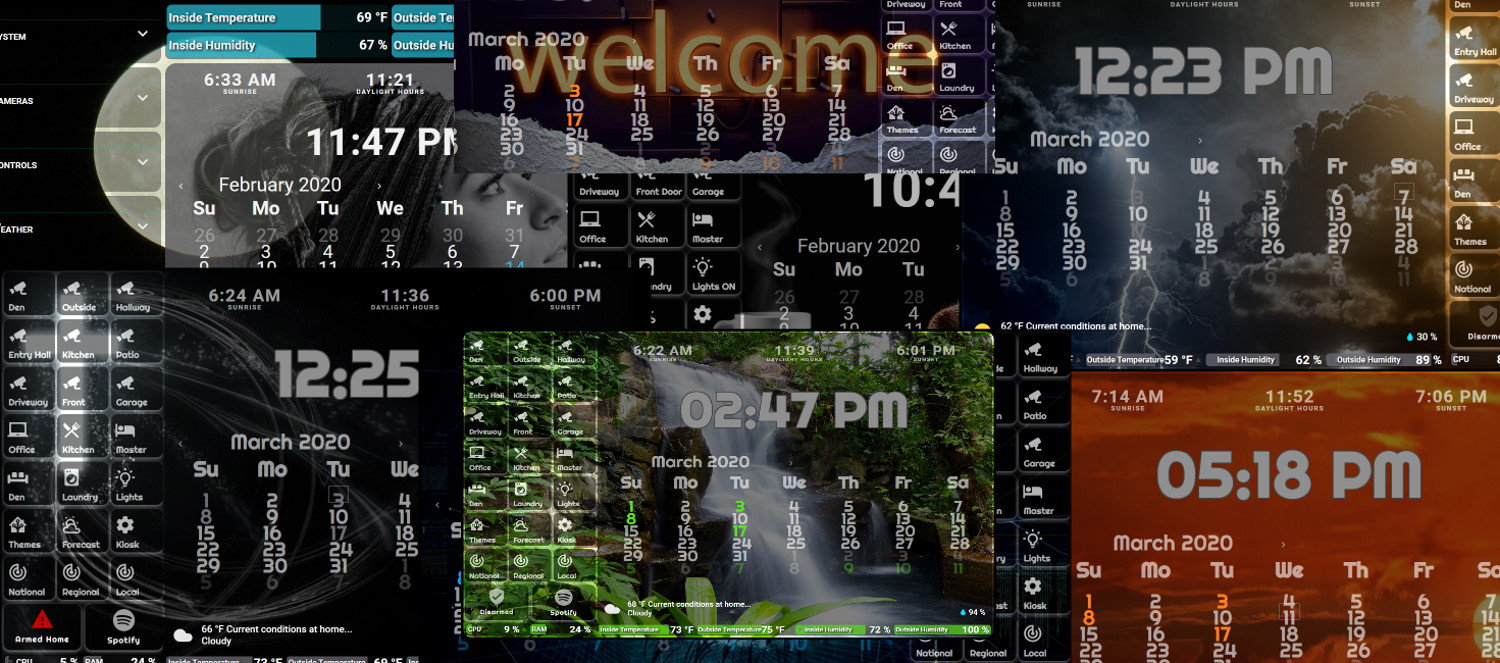Select orange date 17 in the sunset calendar
This screenshot has width=1500, height=663.
pyautogui.click(x=1222, y=634)
